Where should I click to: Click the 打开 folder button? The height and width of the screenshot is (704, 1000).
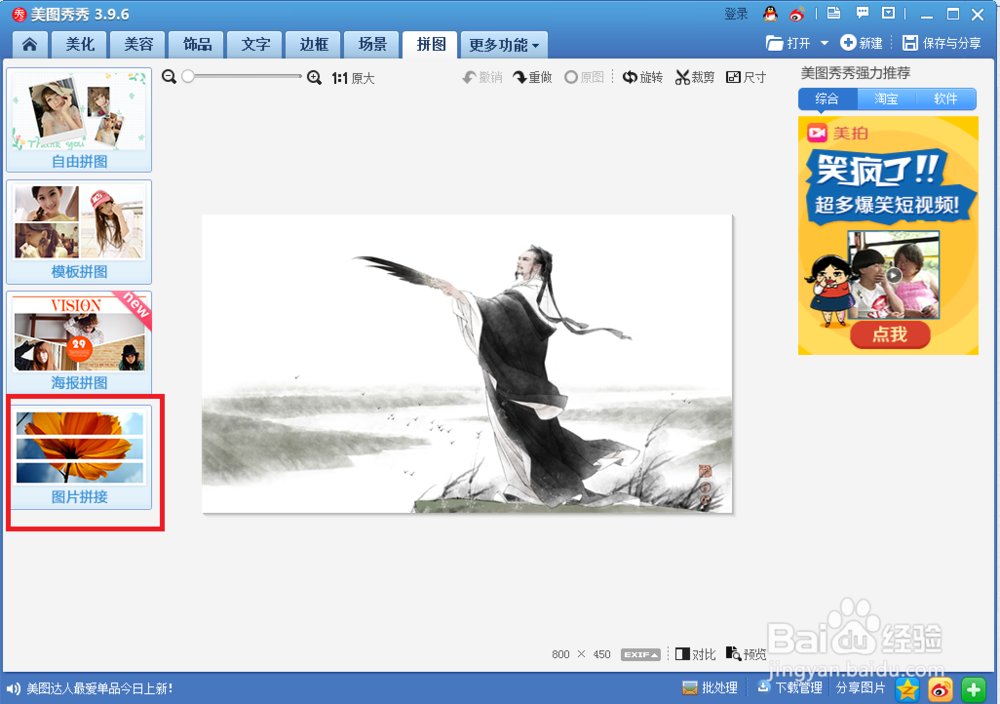(788, 43)
